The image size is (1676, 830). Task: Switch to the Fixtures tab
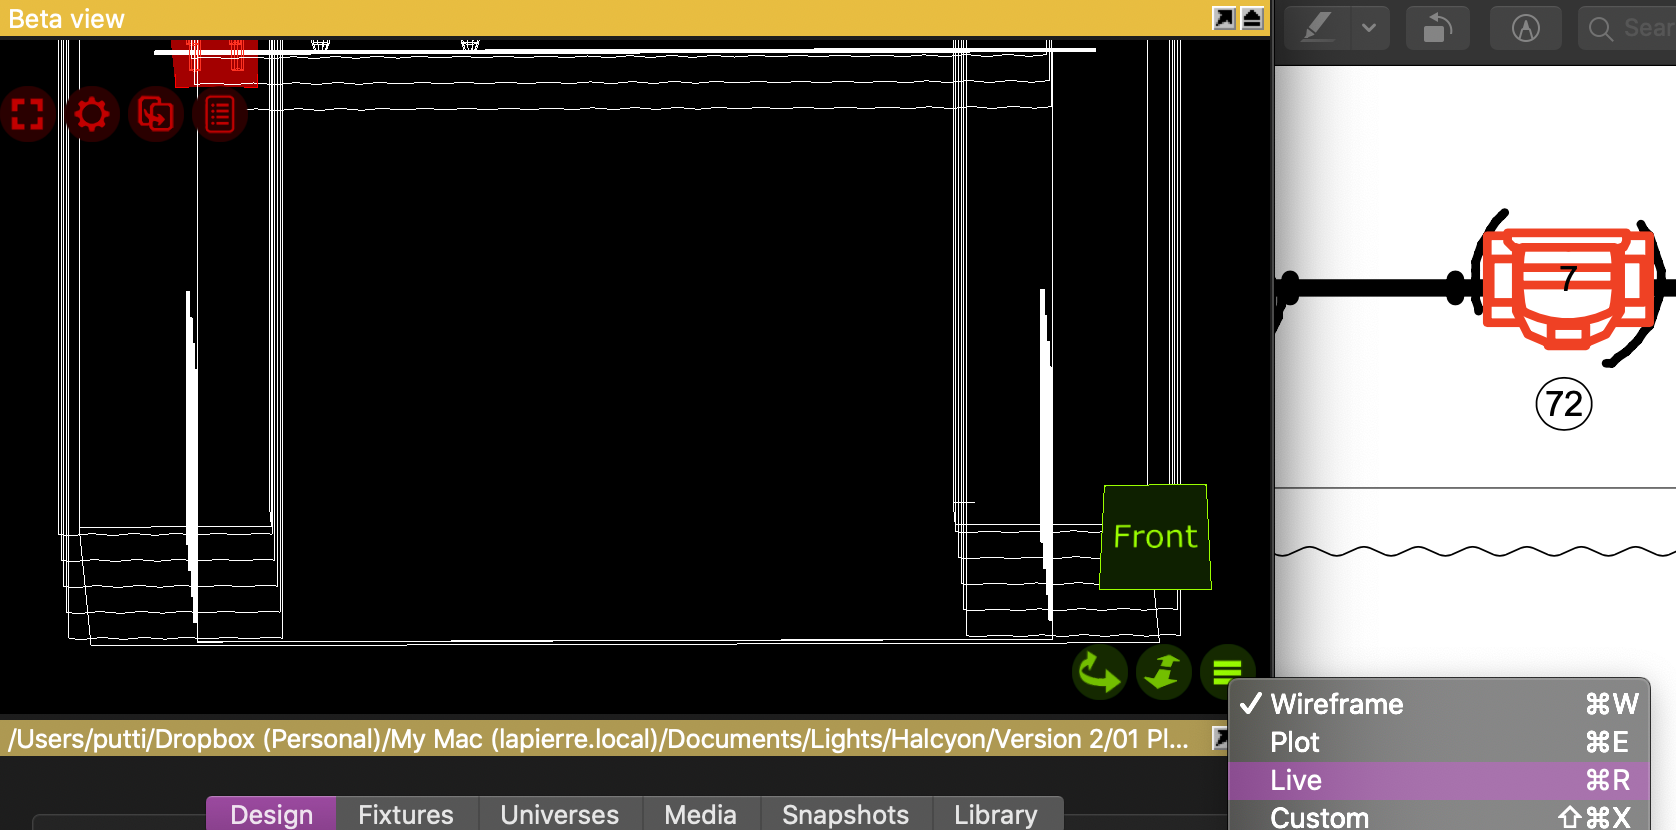(406, 814)
